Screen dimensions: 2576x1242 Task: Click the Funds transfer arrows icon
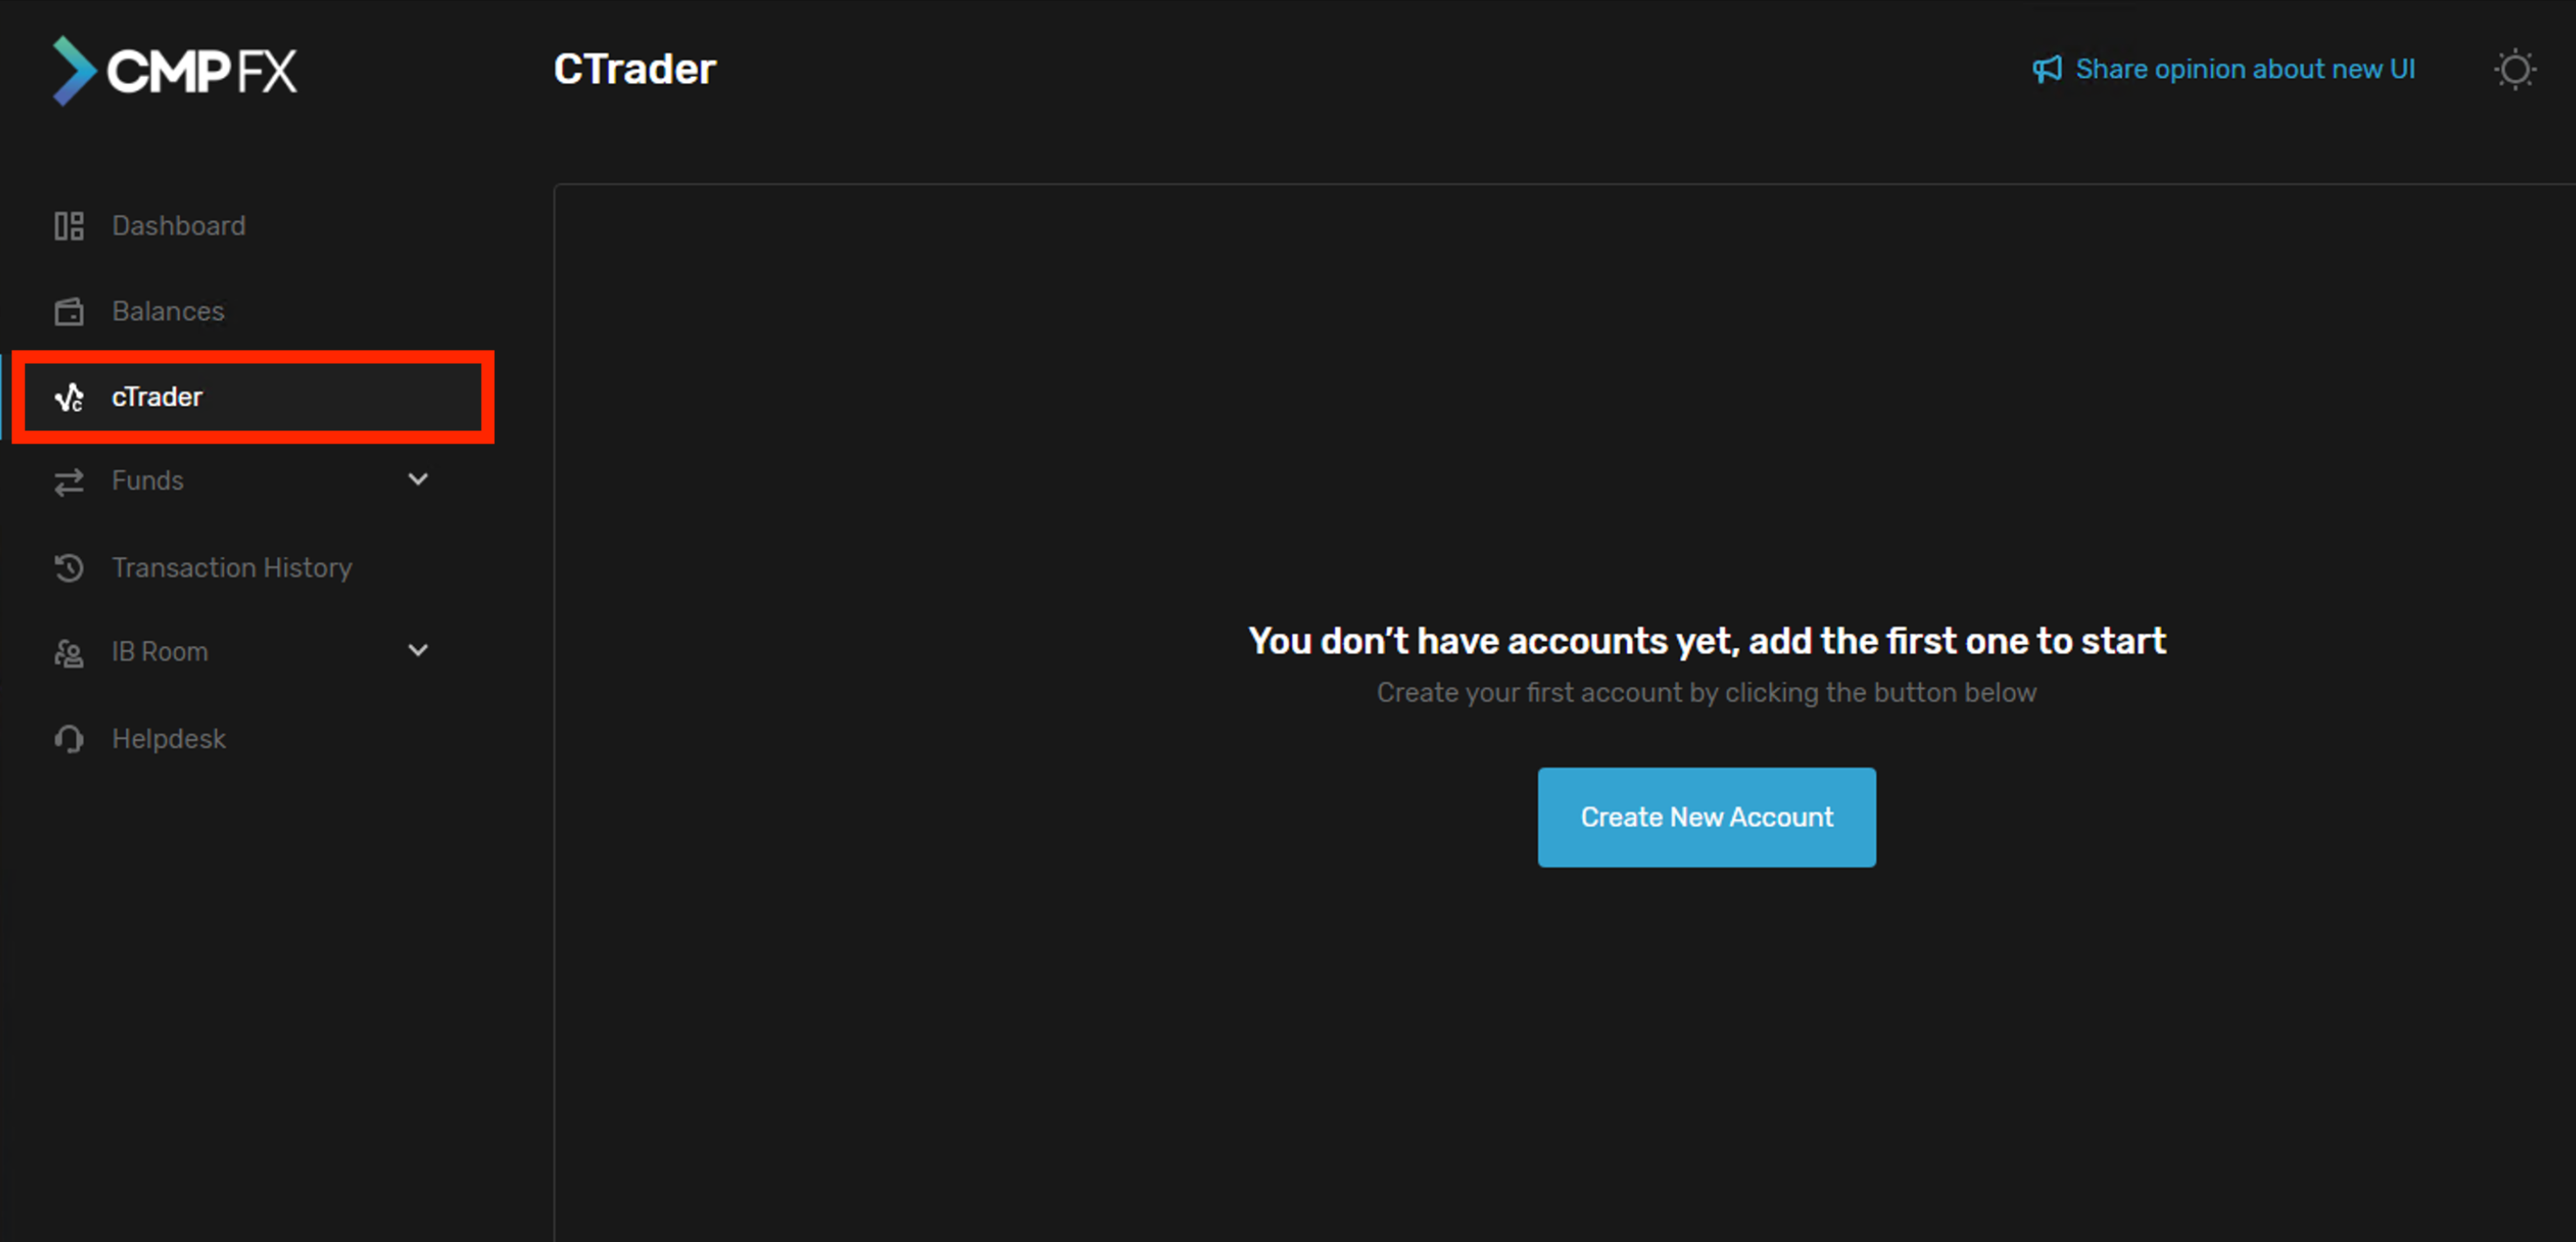[69, 482]
